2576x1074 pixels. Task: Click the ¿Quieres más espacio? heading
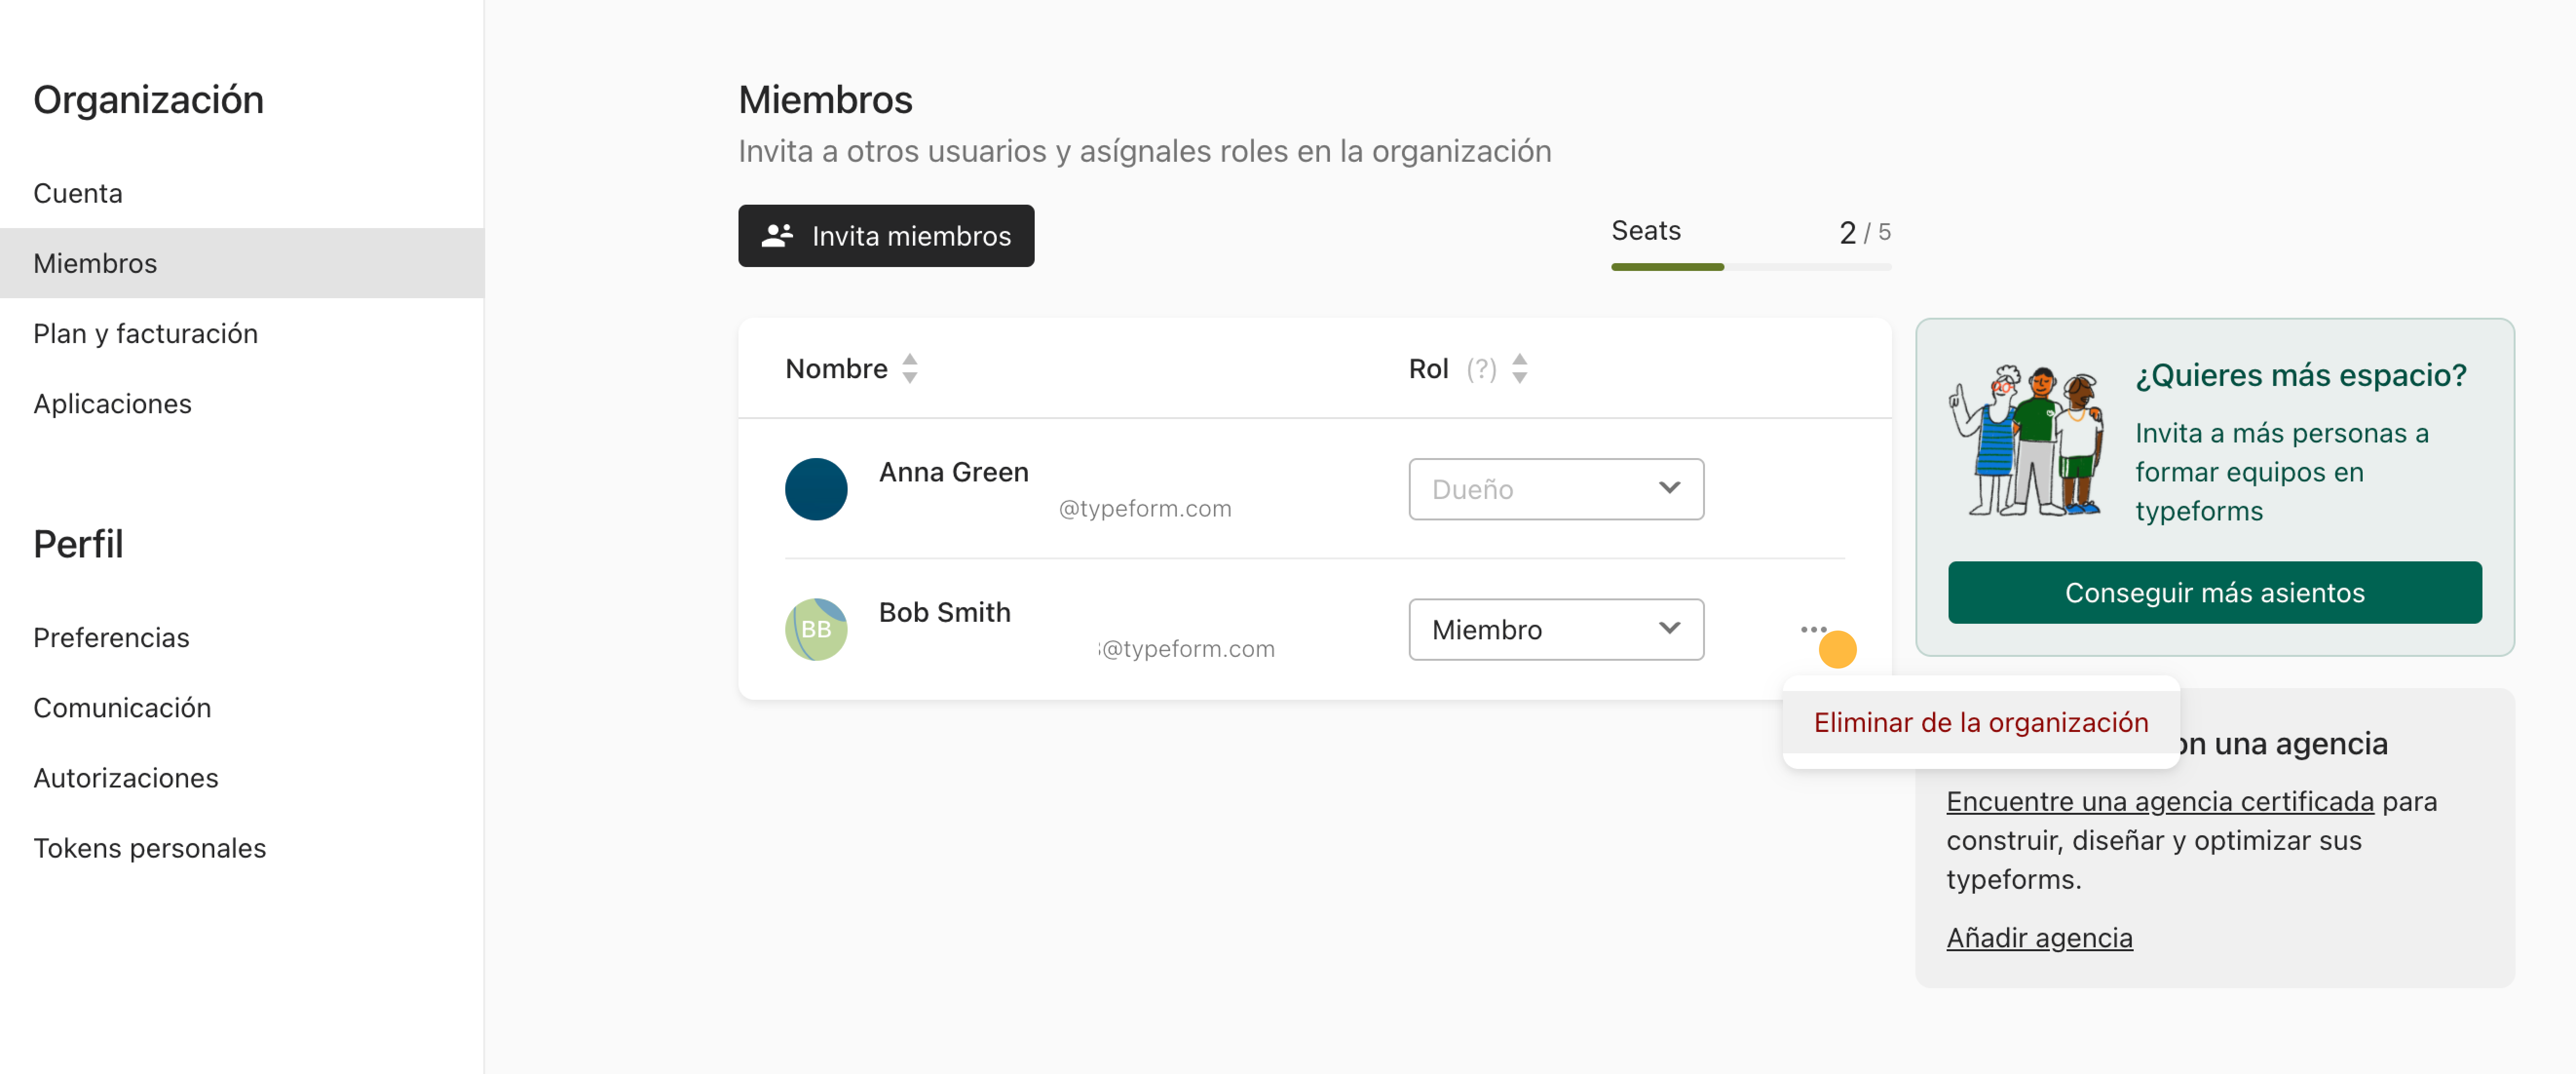point(2300,375)
